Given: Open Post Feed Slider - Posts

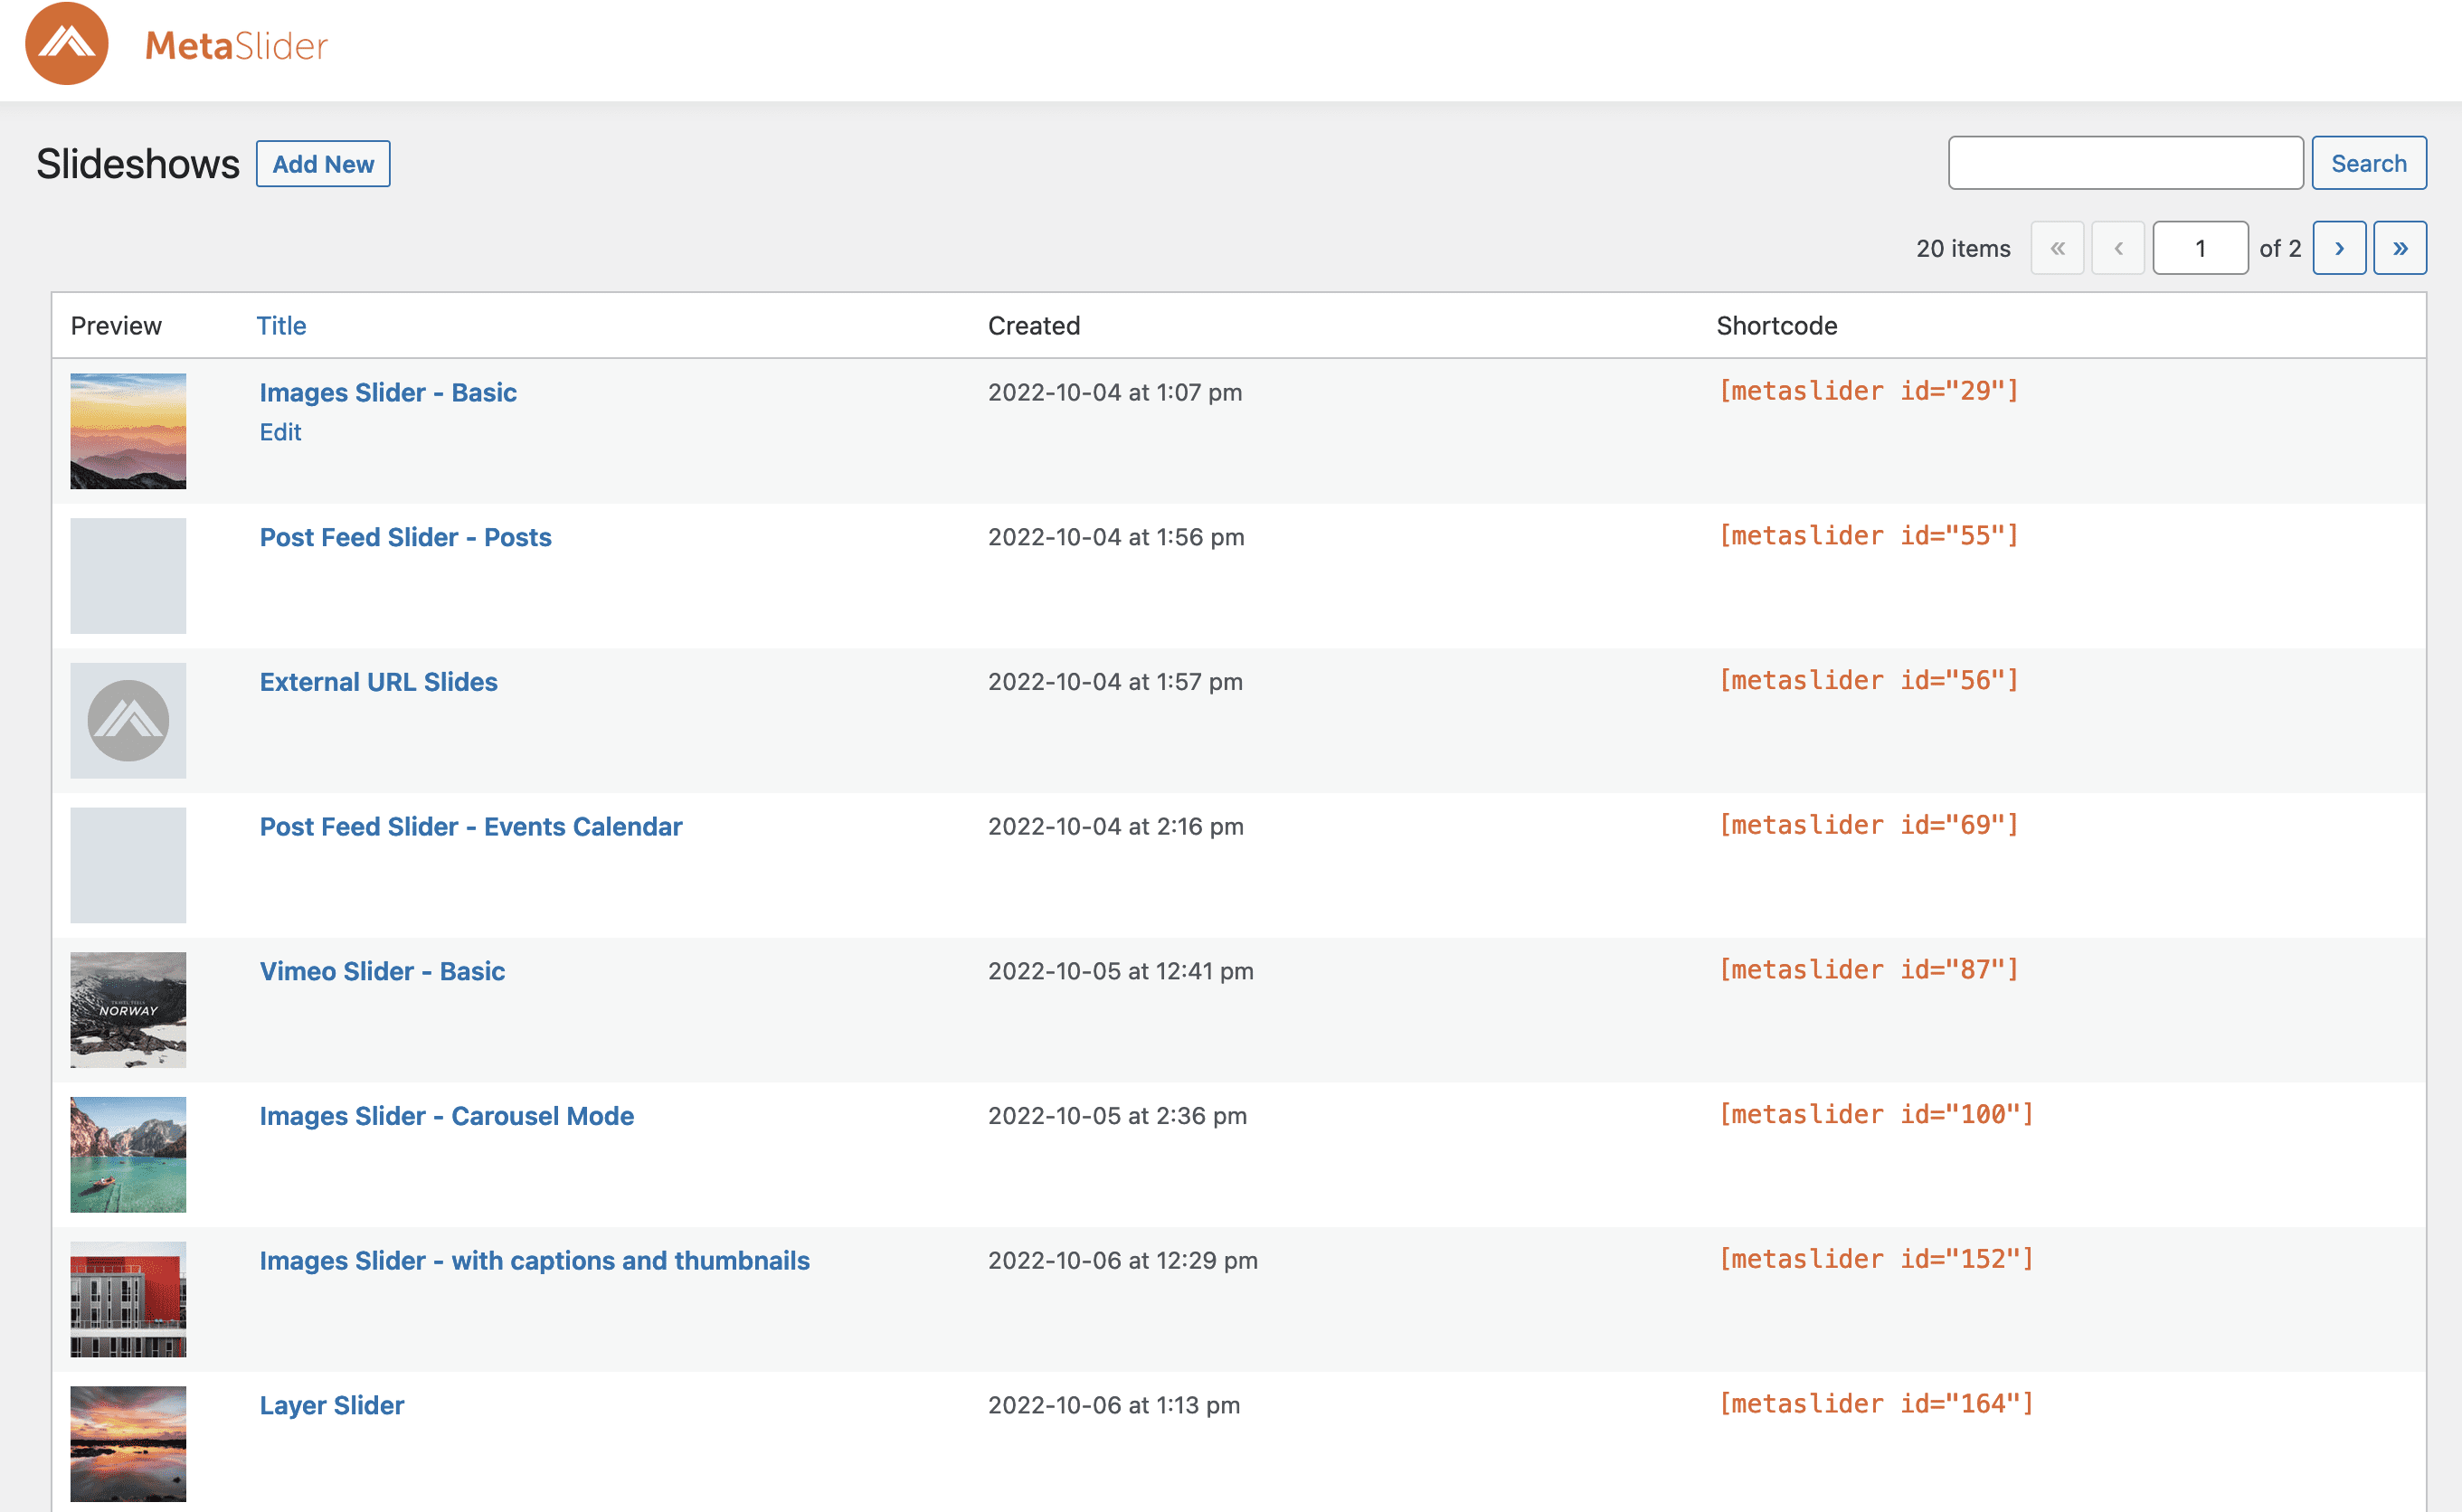Looking at the screenshot, I should click(405, 537).
